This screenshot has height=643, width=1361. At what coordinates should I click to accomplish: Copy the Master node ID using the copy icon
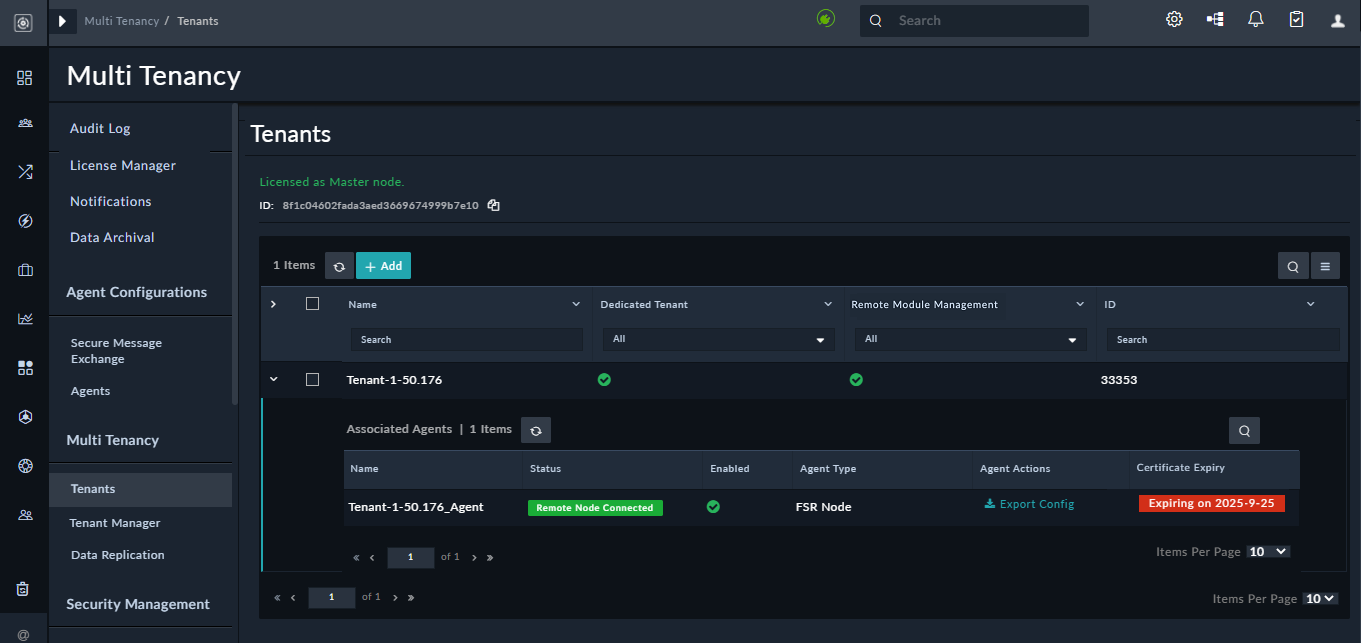pos(493,204)
